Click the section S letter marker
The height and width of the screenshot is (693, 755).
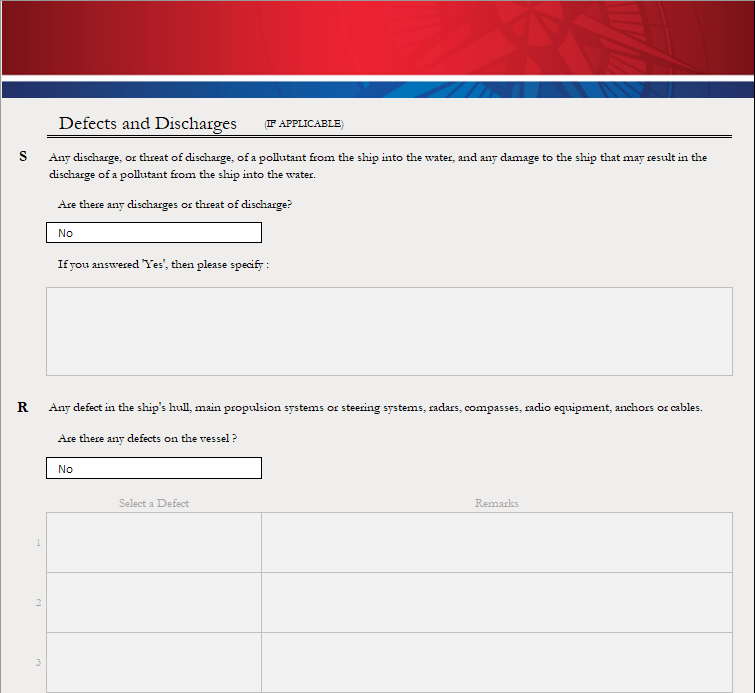point(23,157)
